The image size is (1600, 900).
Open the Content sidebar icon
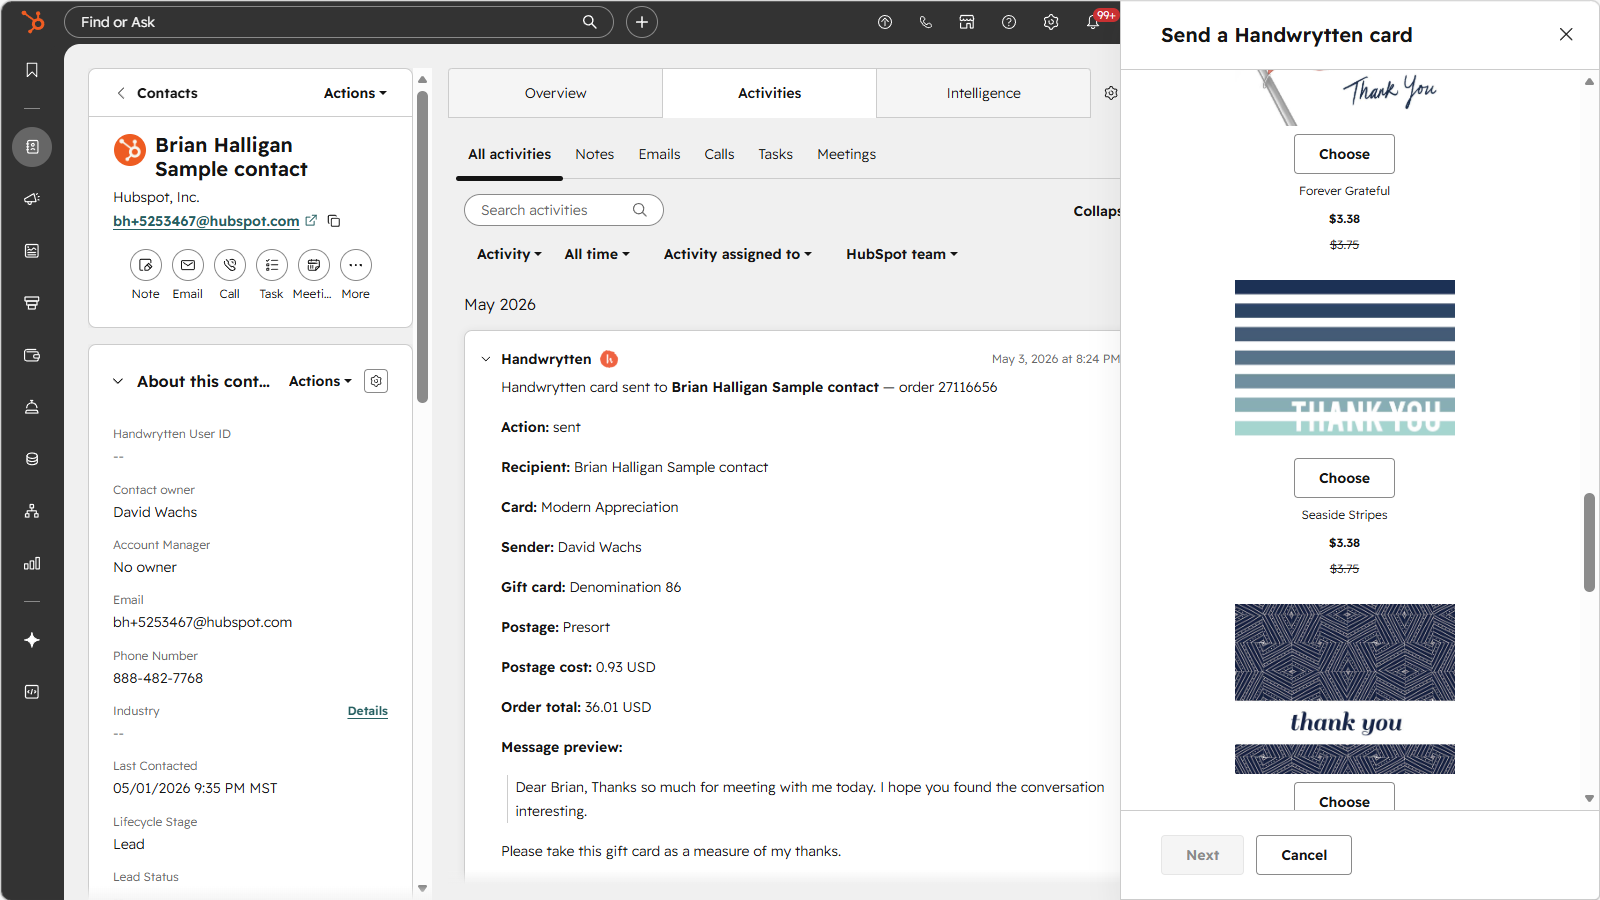pyautogui.click(x=32, y=251)
